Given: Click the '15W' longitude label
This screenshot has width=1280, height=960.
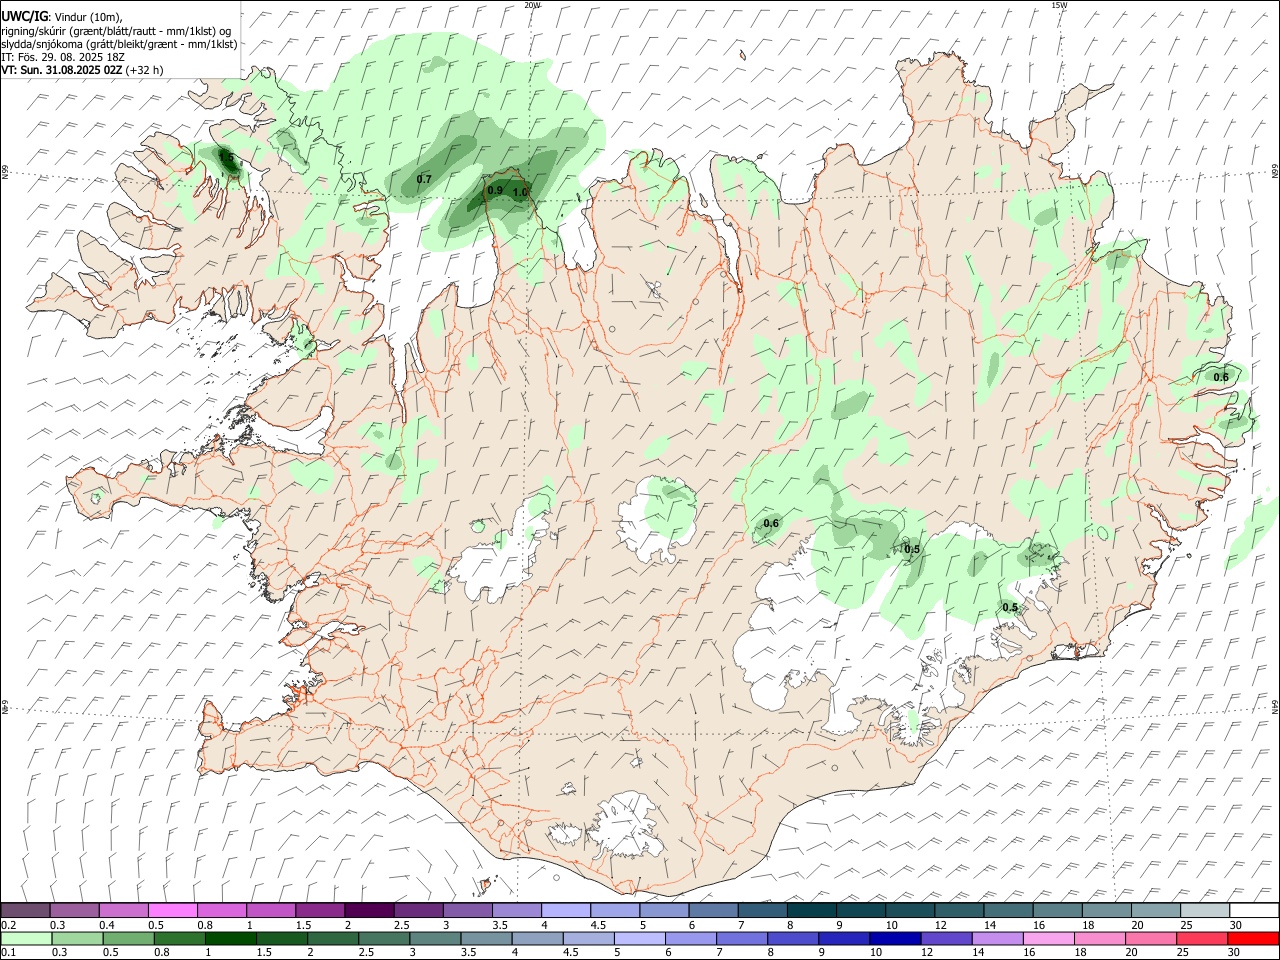Looking at the screenshot, I should coord(1060,5).
